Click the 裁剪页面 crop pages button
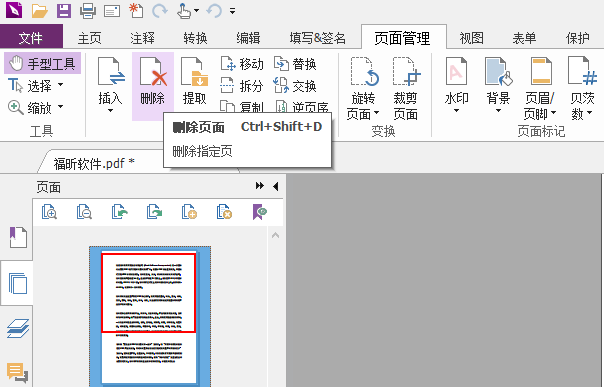This screenshot has width=604, height=387. pyautogui.click(x=406, y=89)
